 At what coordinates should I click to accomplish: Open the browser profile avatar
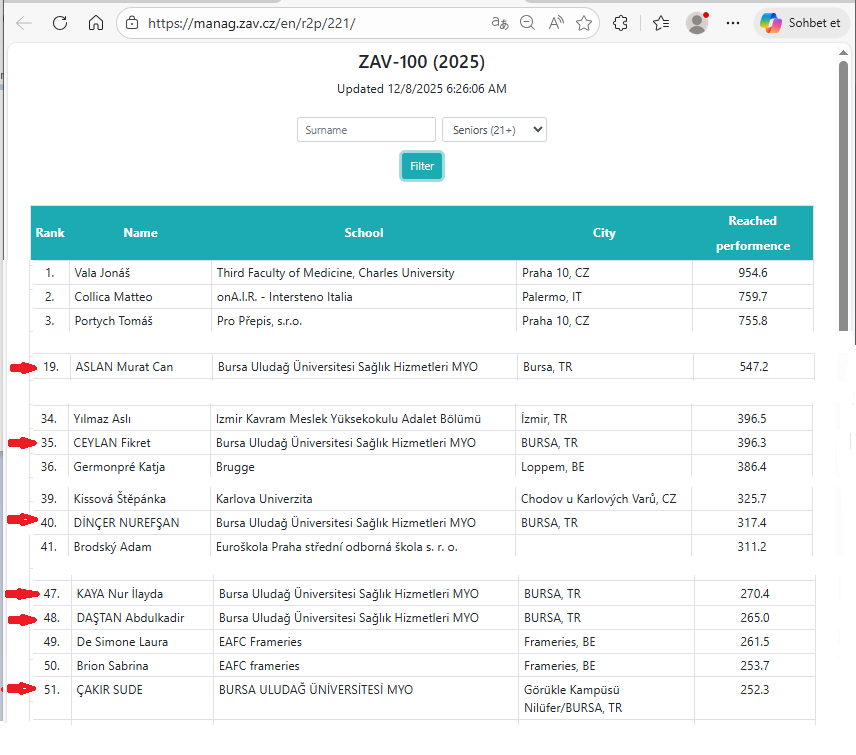pos(697,23)
